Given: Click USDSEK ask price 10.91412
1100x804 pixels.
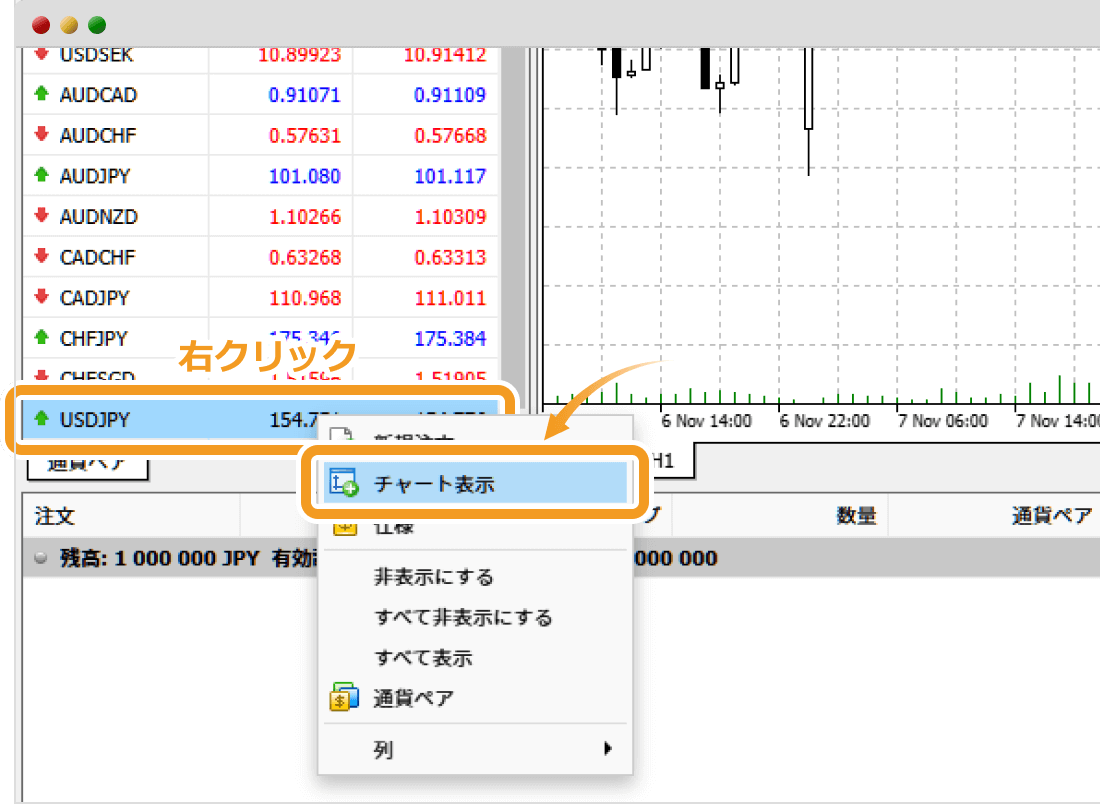Looking at the screenshot, I should (445, 55).
